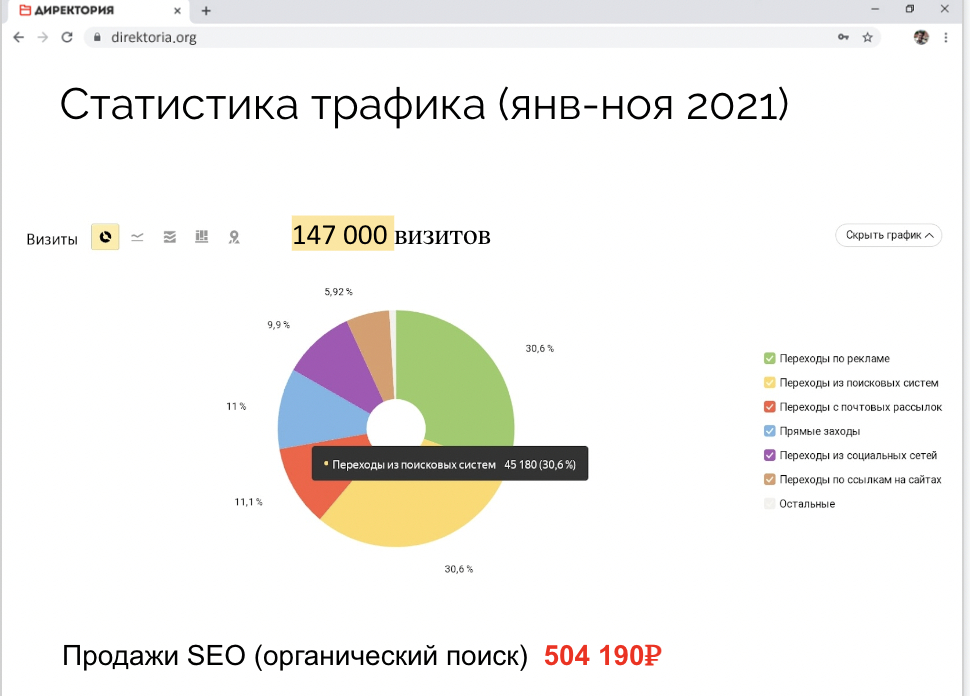Bookmark this page with the star
970x696 pixels.
point(867,37)
